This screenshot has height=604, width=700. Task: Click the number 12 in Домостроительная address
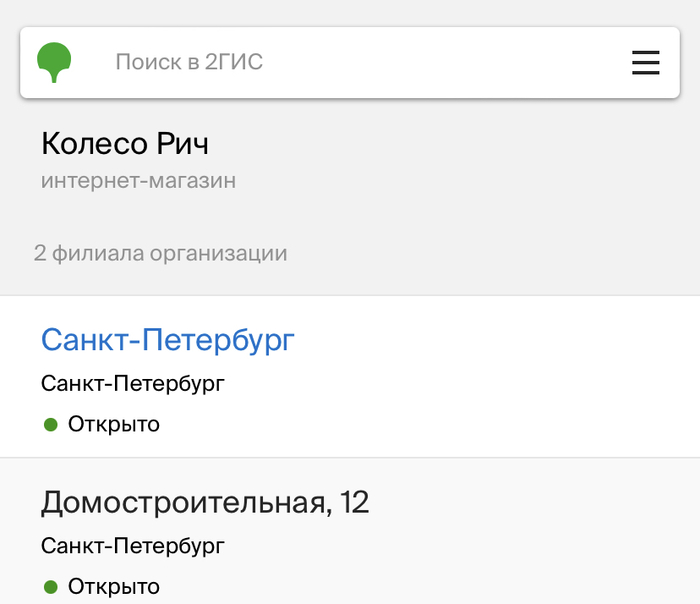(x=354, y=502)
